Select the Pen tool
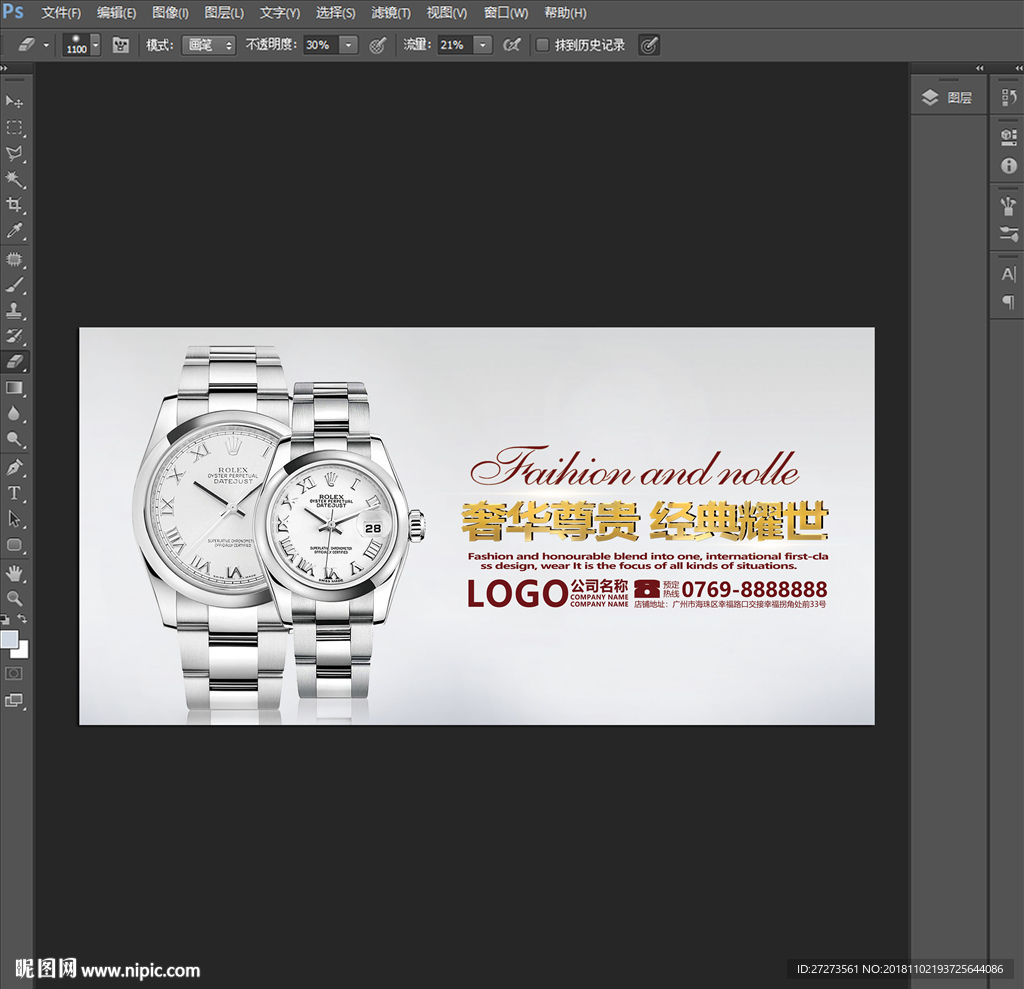 pos(14,468)
